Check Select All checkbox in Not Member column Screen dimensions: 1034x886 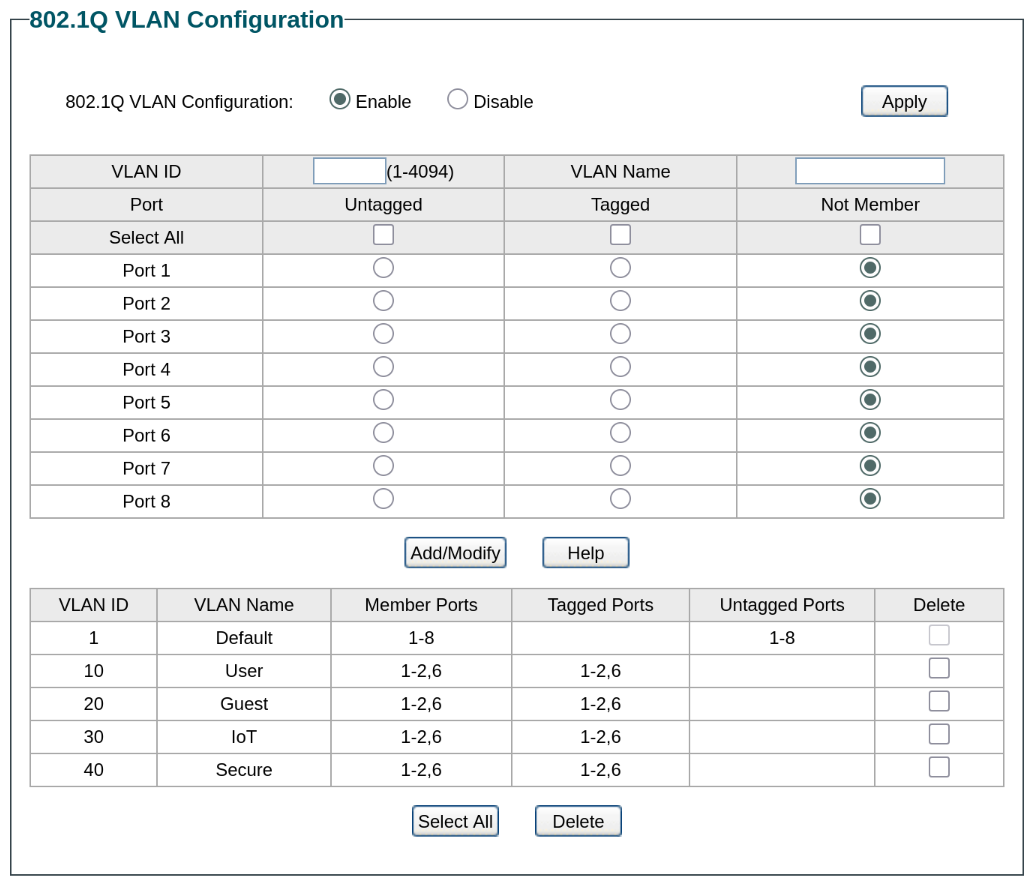[x=870, y=235]
